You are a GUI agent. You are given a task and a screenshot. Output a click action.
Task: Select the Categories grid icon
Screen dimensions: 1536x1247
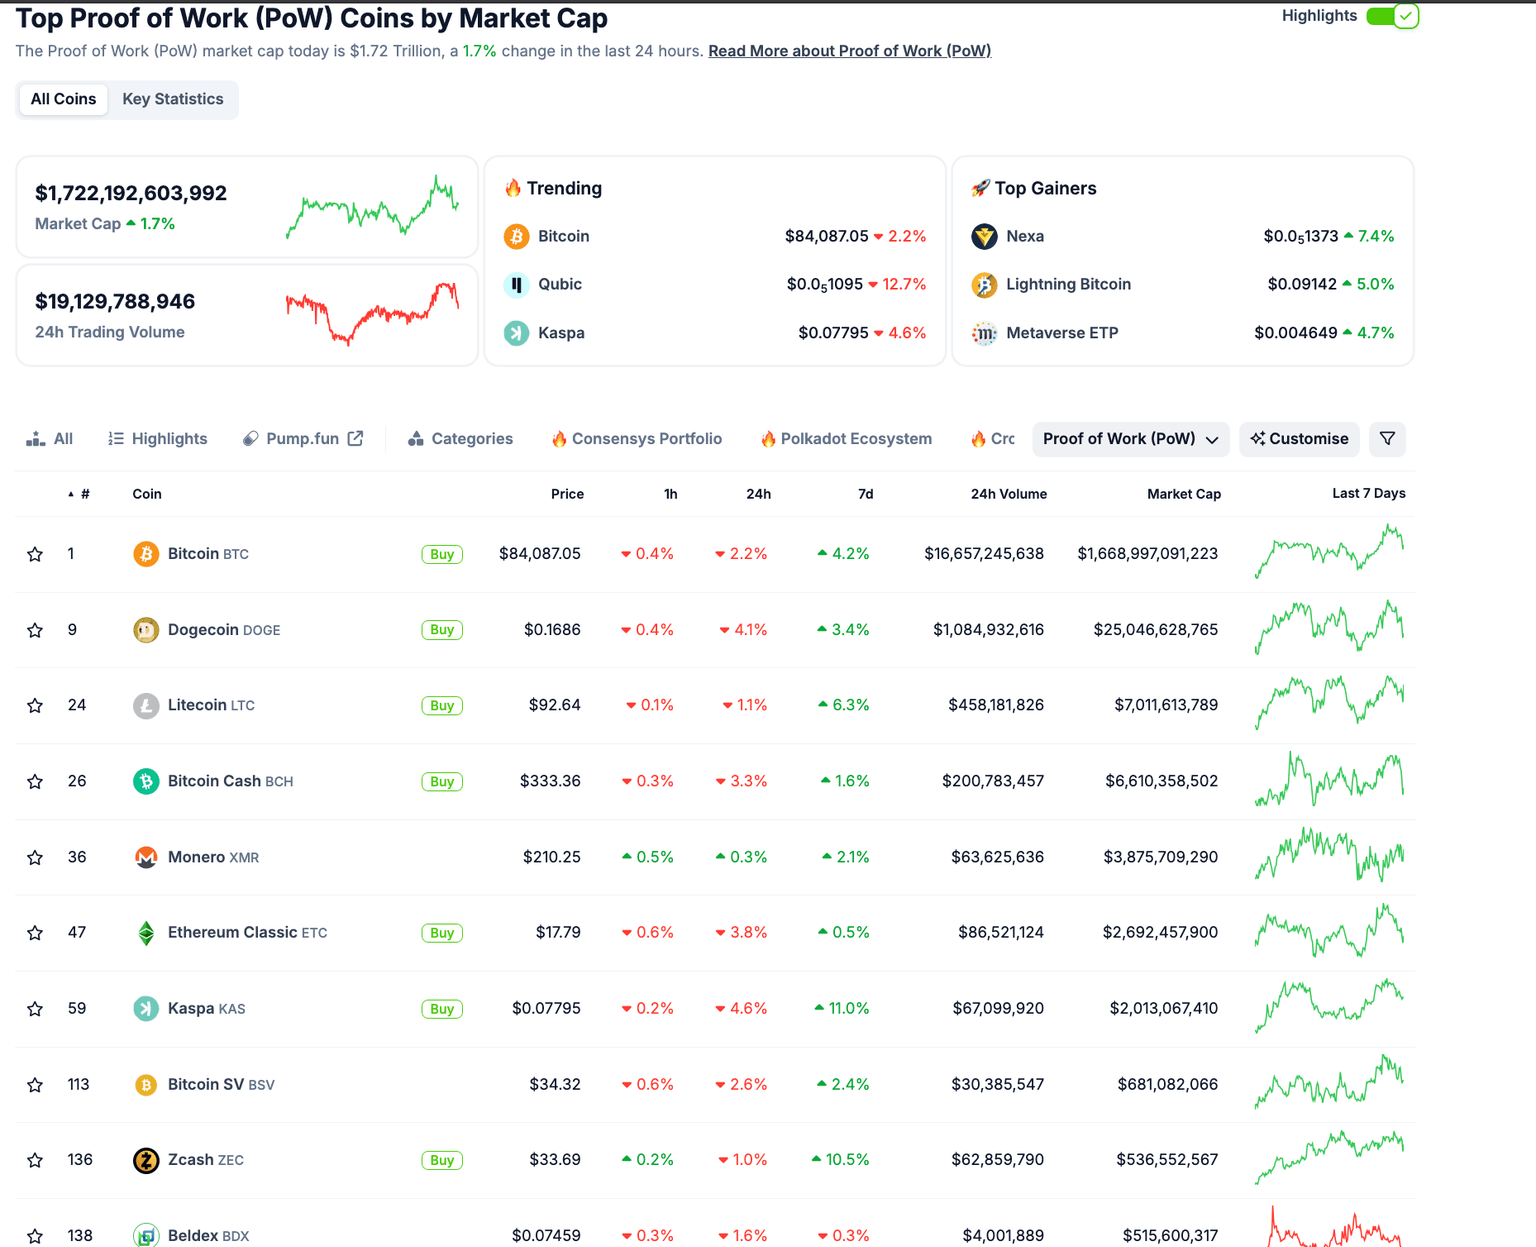414,437
